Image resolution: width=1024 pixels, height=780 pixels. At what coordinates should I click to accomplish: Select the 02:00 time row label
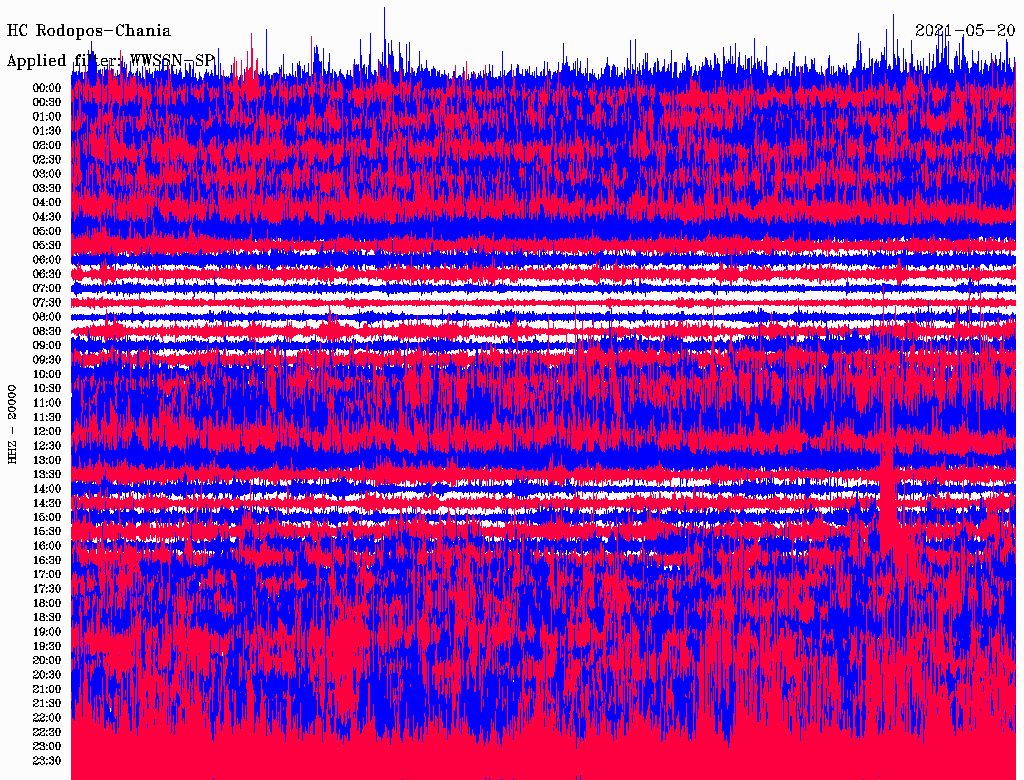click(x=47, y=145)
